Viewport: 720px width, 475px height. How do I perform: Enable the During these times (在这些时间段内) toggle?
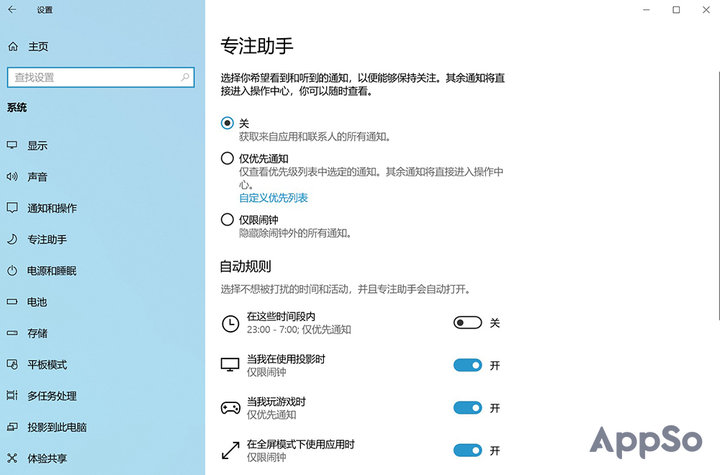467,323
